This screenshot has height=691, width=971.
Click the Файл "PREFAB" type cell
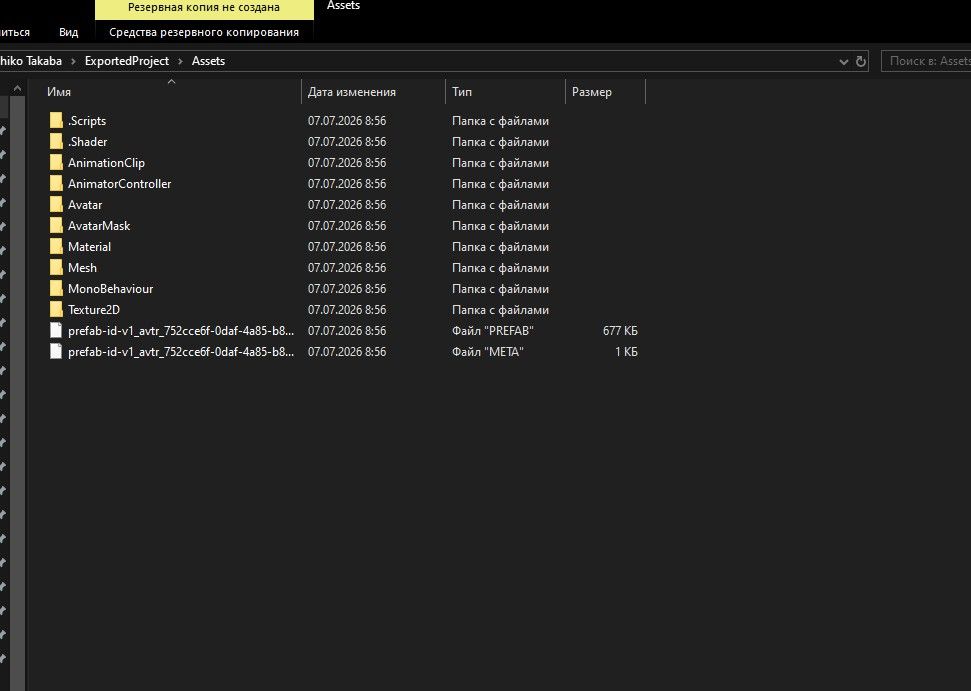(493, 331)
